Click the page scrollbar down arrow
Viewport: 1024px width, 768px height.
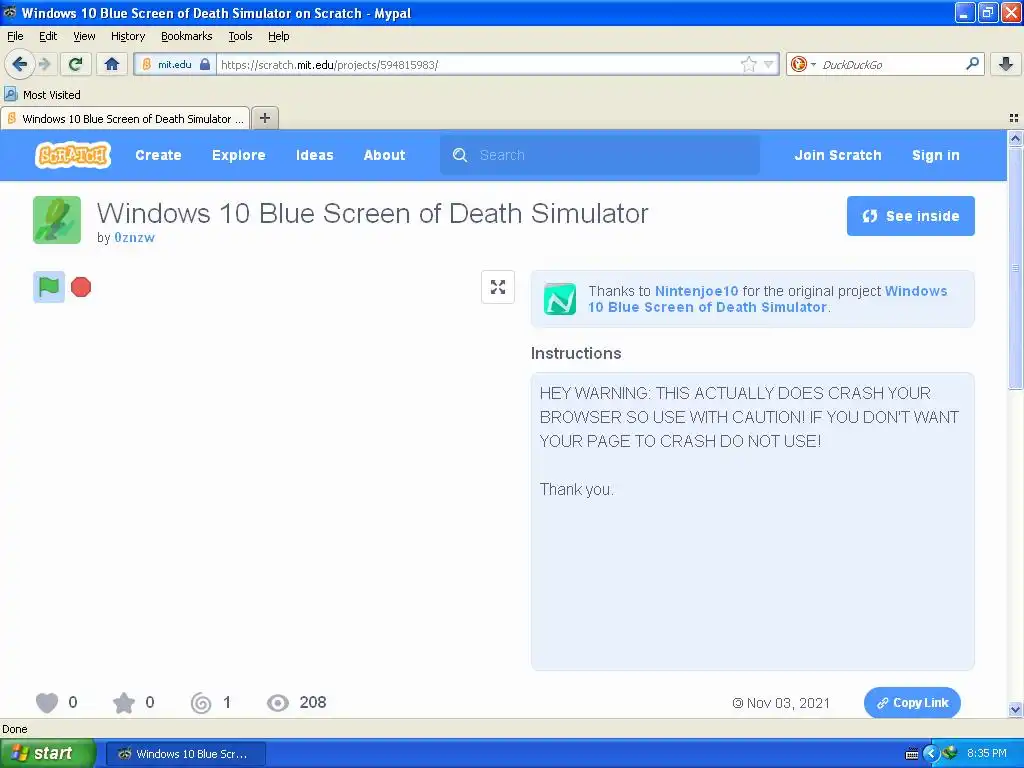coord(1016,711)
